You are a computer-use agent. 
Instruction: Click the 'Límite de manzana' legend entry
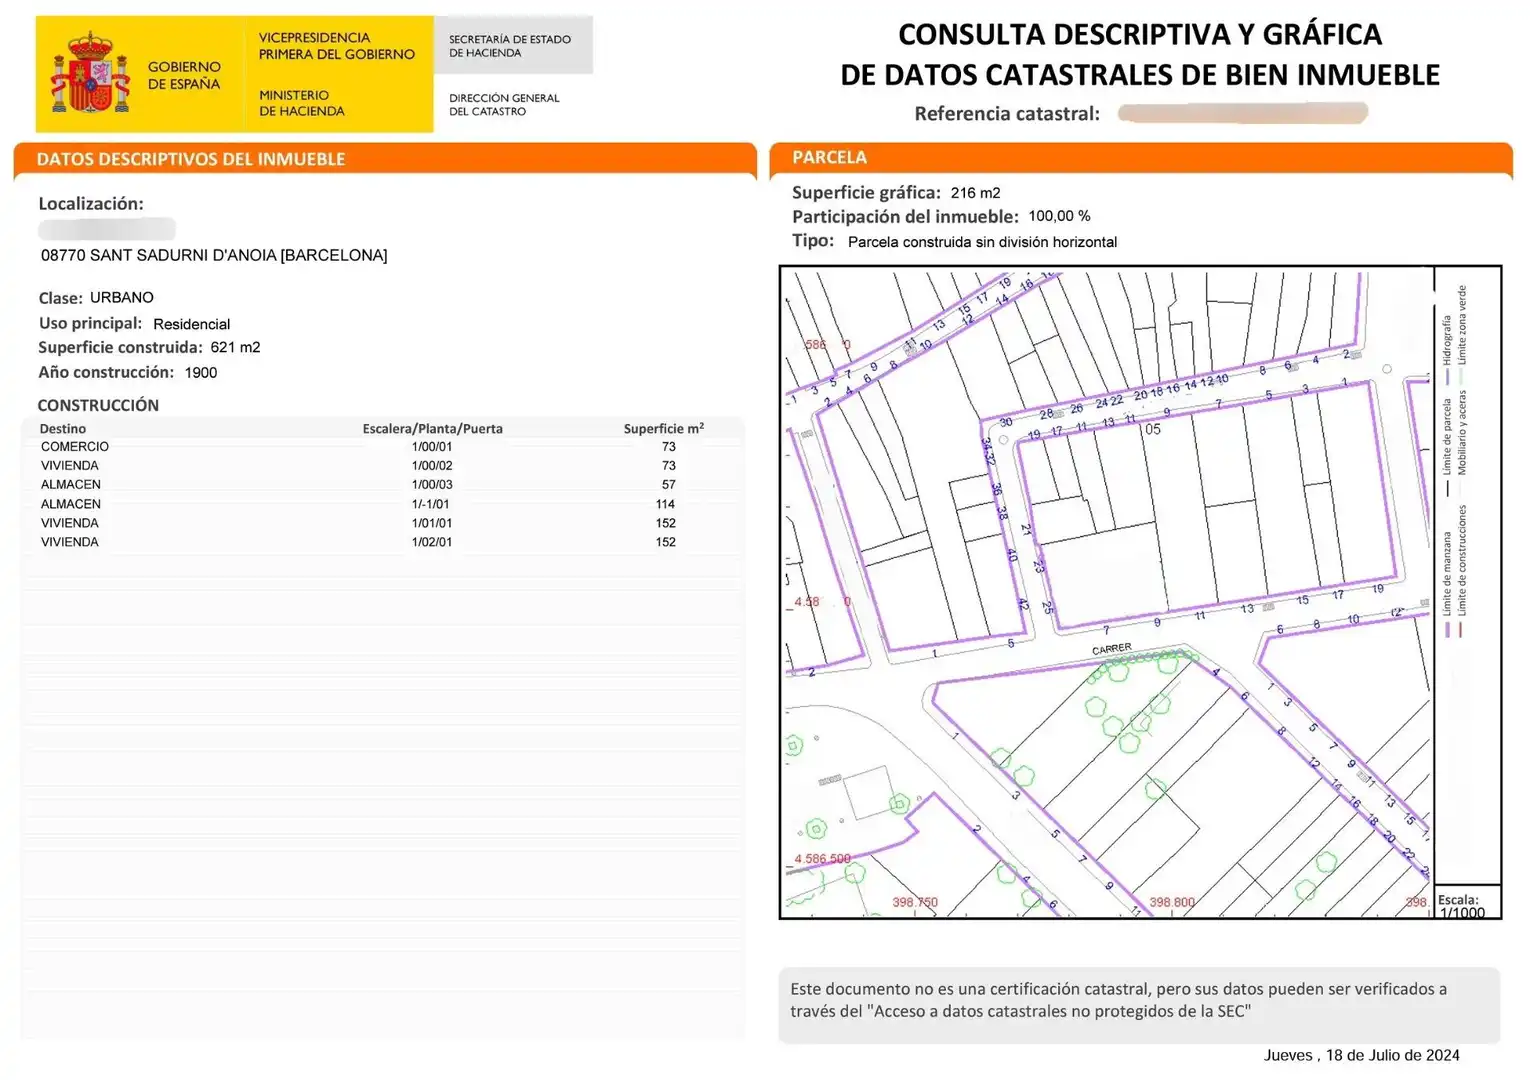click(x=1447, y=583)
